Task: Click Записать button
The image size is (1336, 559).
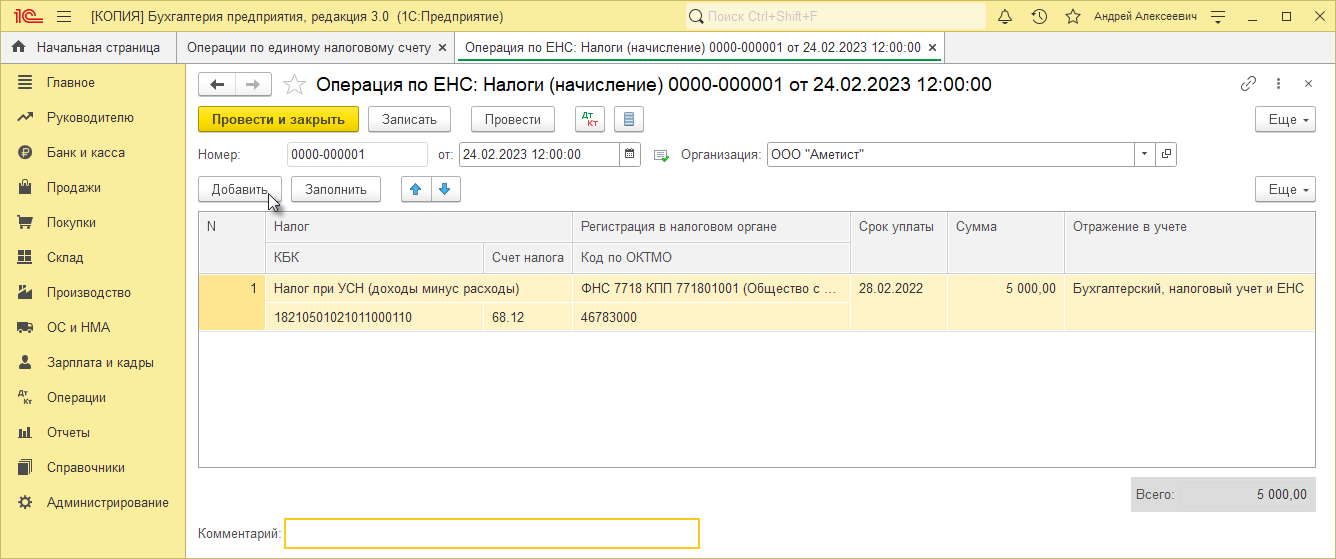Action: tap(410, 119)
